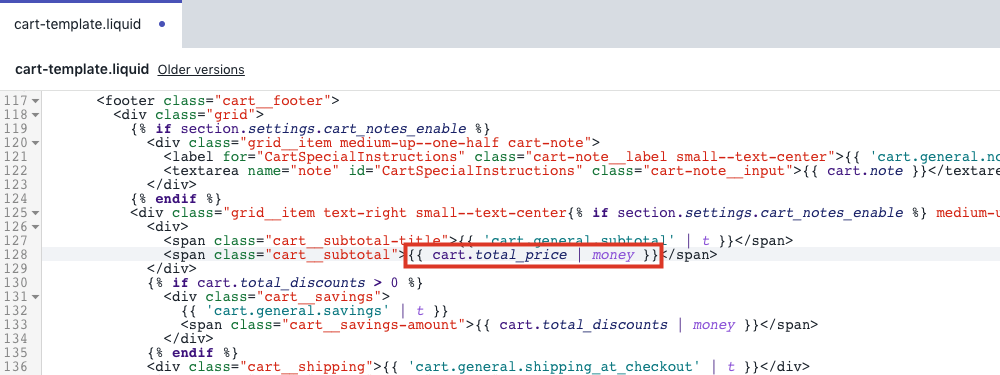The image size is (1000, 375).
Task: Click the 'cart.general.savings' translation key
Action: [x=297, y=311]
